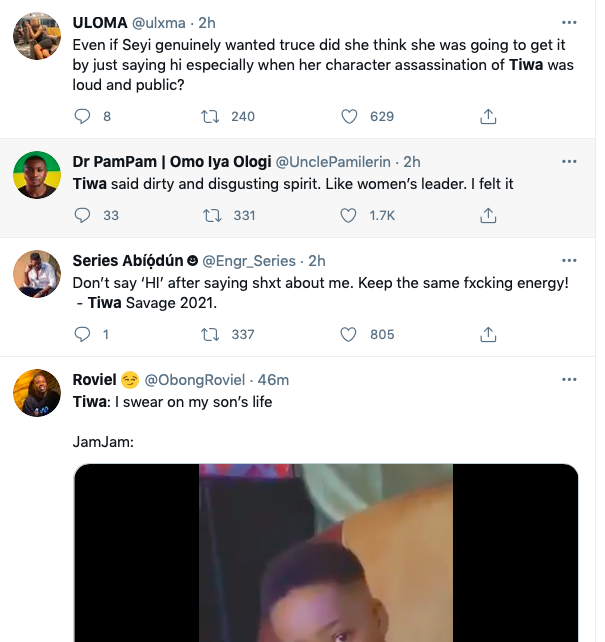Open more options on Series Abíọ́dún's tweet
This screenshot has width=605, height=642.
point(569,260)
